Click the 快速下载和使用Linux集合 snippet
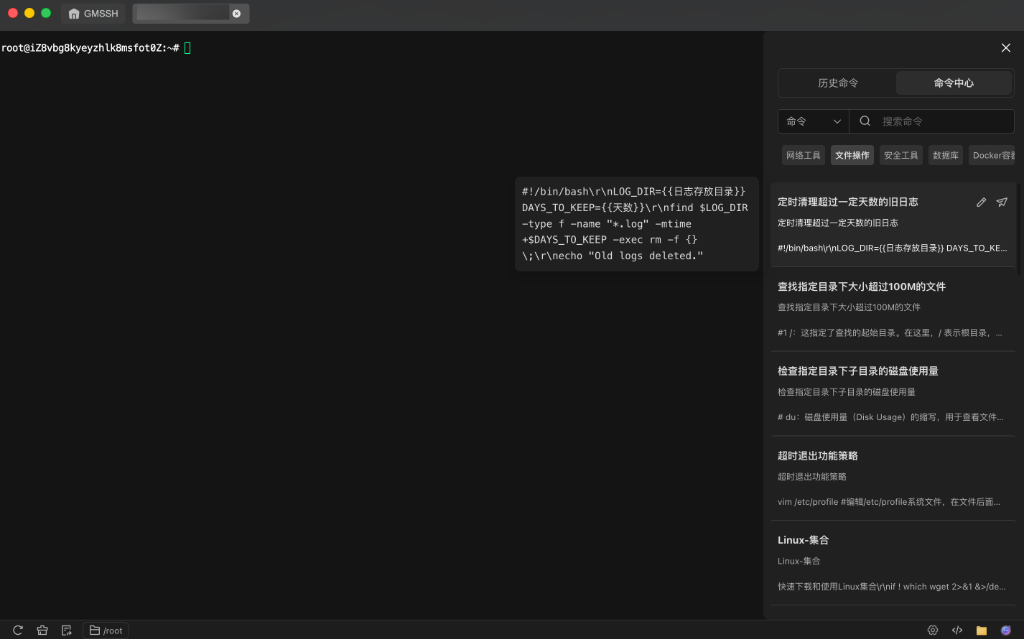Viewport: 1024px width, 639px height. click(x=891, y=586)
